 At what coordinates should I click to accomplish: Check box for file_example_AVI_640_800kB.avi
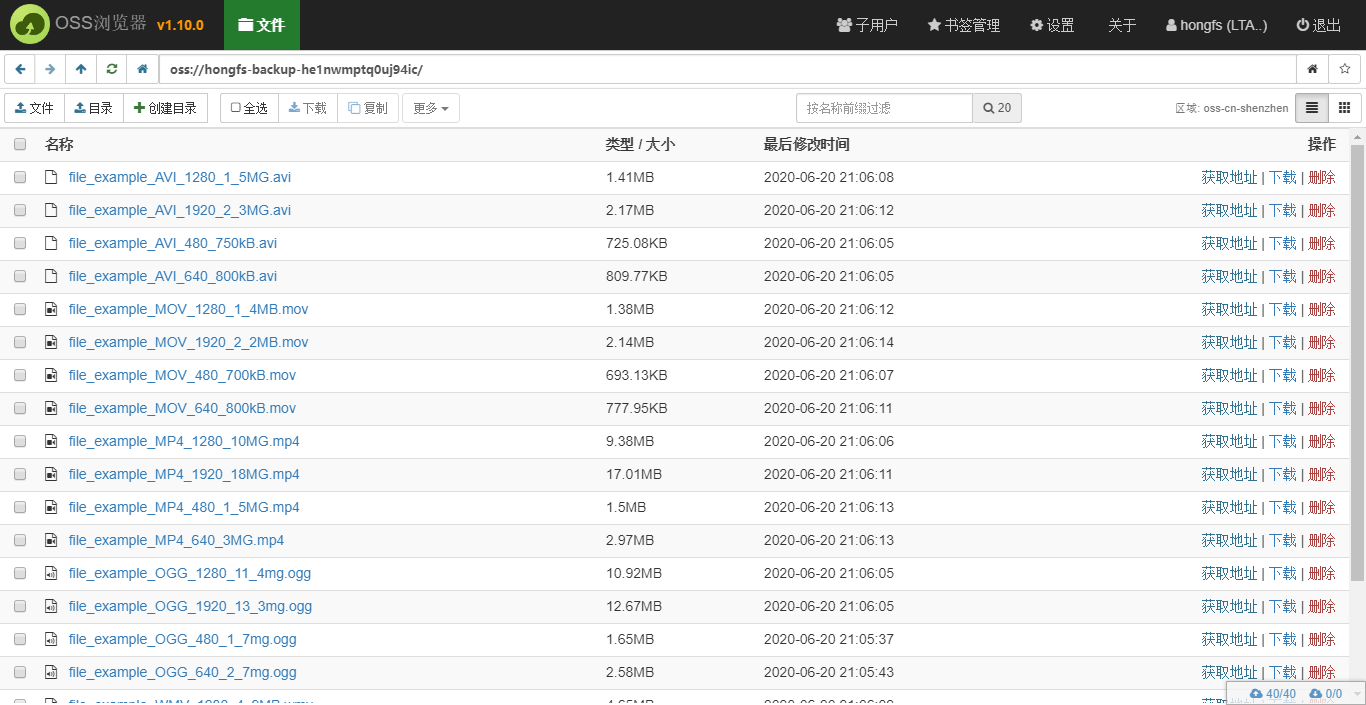pyautogui.click(x=20, y=276)
